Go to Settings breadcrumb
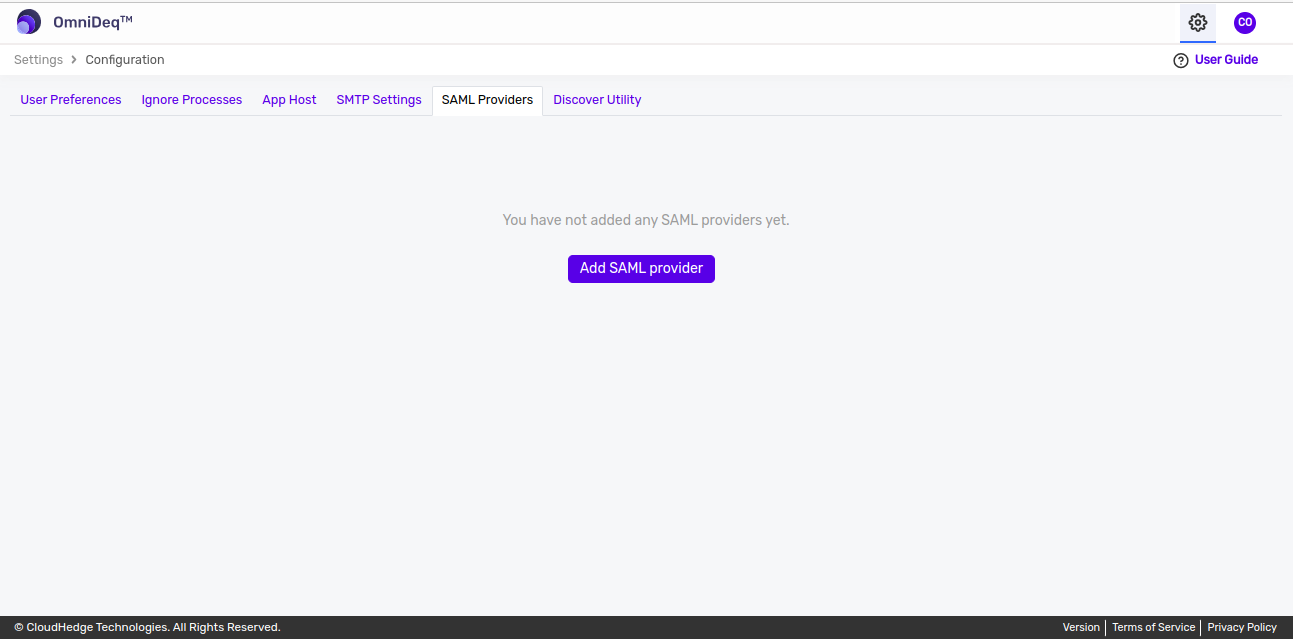The width and height of the screenshot is (1293, 639). (39, 60)
